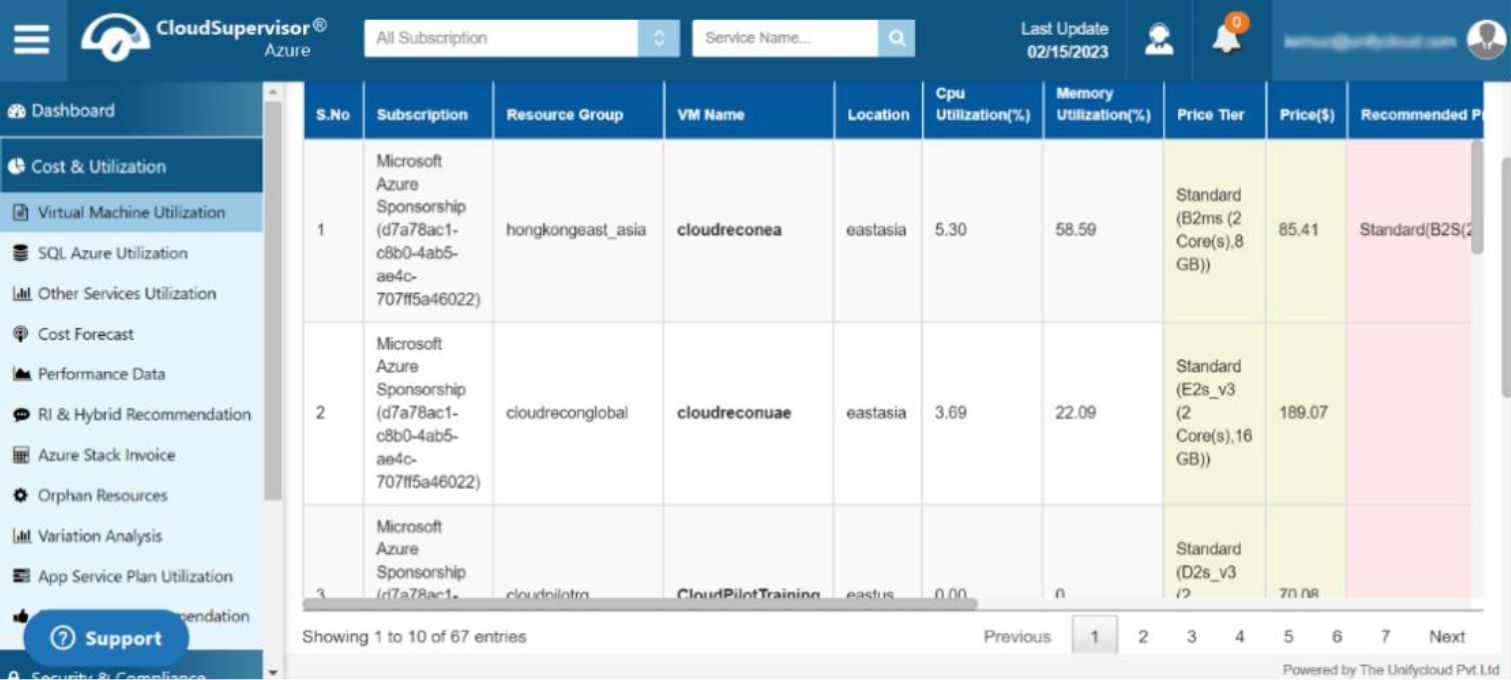This screenshot has height=680, width=1511.
Task: Click the Support button
Action: [x=106, y=638]
